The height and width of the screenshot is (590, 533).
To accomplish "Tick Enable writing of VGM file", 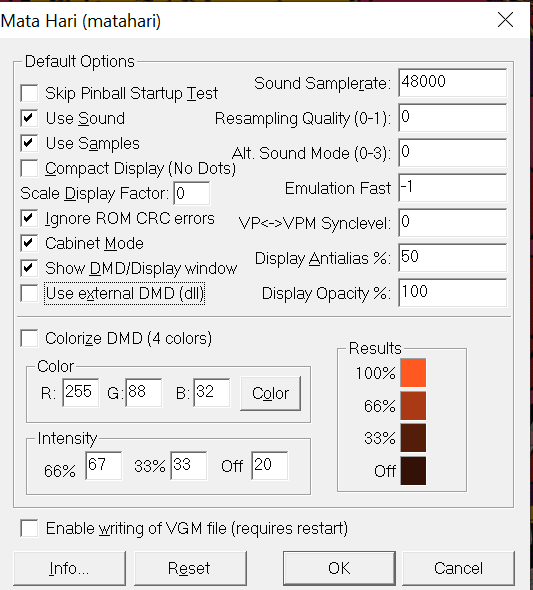I will pyautogui.click(x=29, y=528).
